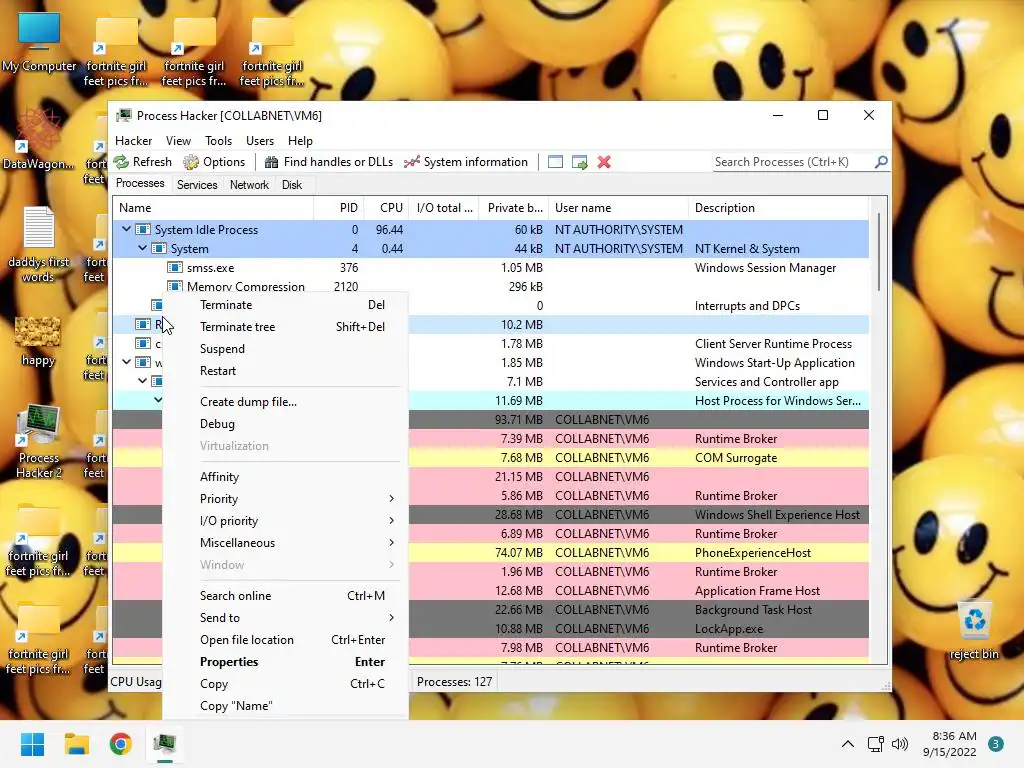Click System Idle Process icon
1024x768 pixels.
click(142, 230)
